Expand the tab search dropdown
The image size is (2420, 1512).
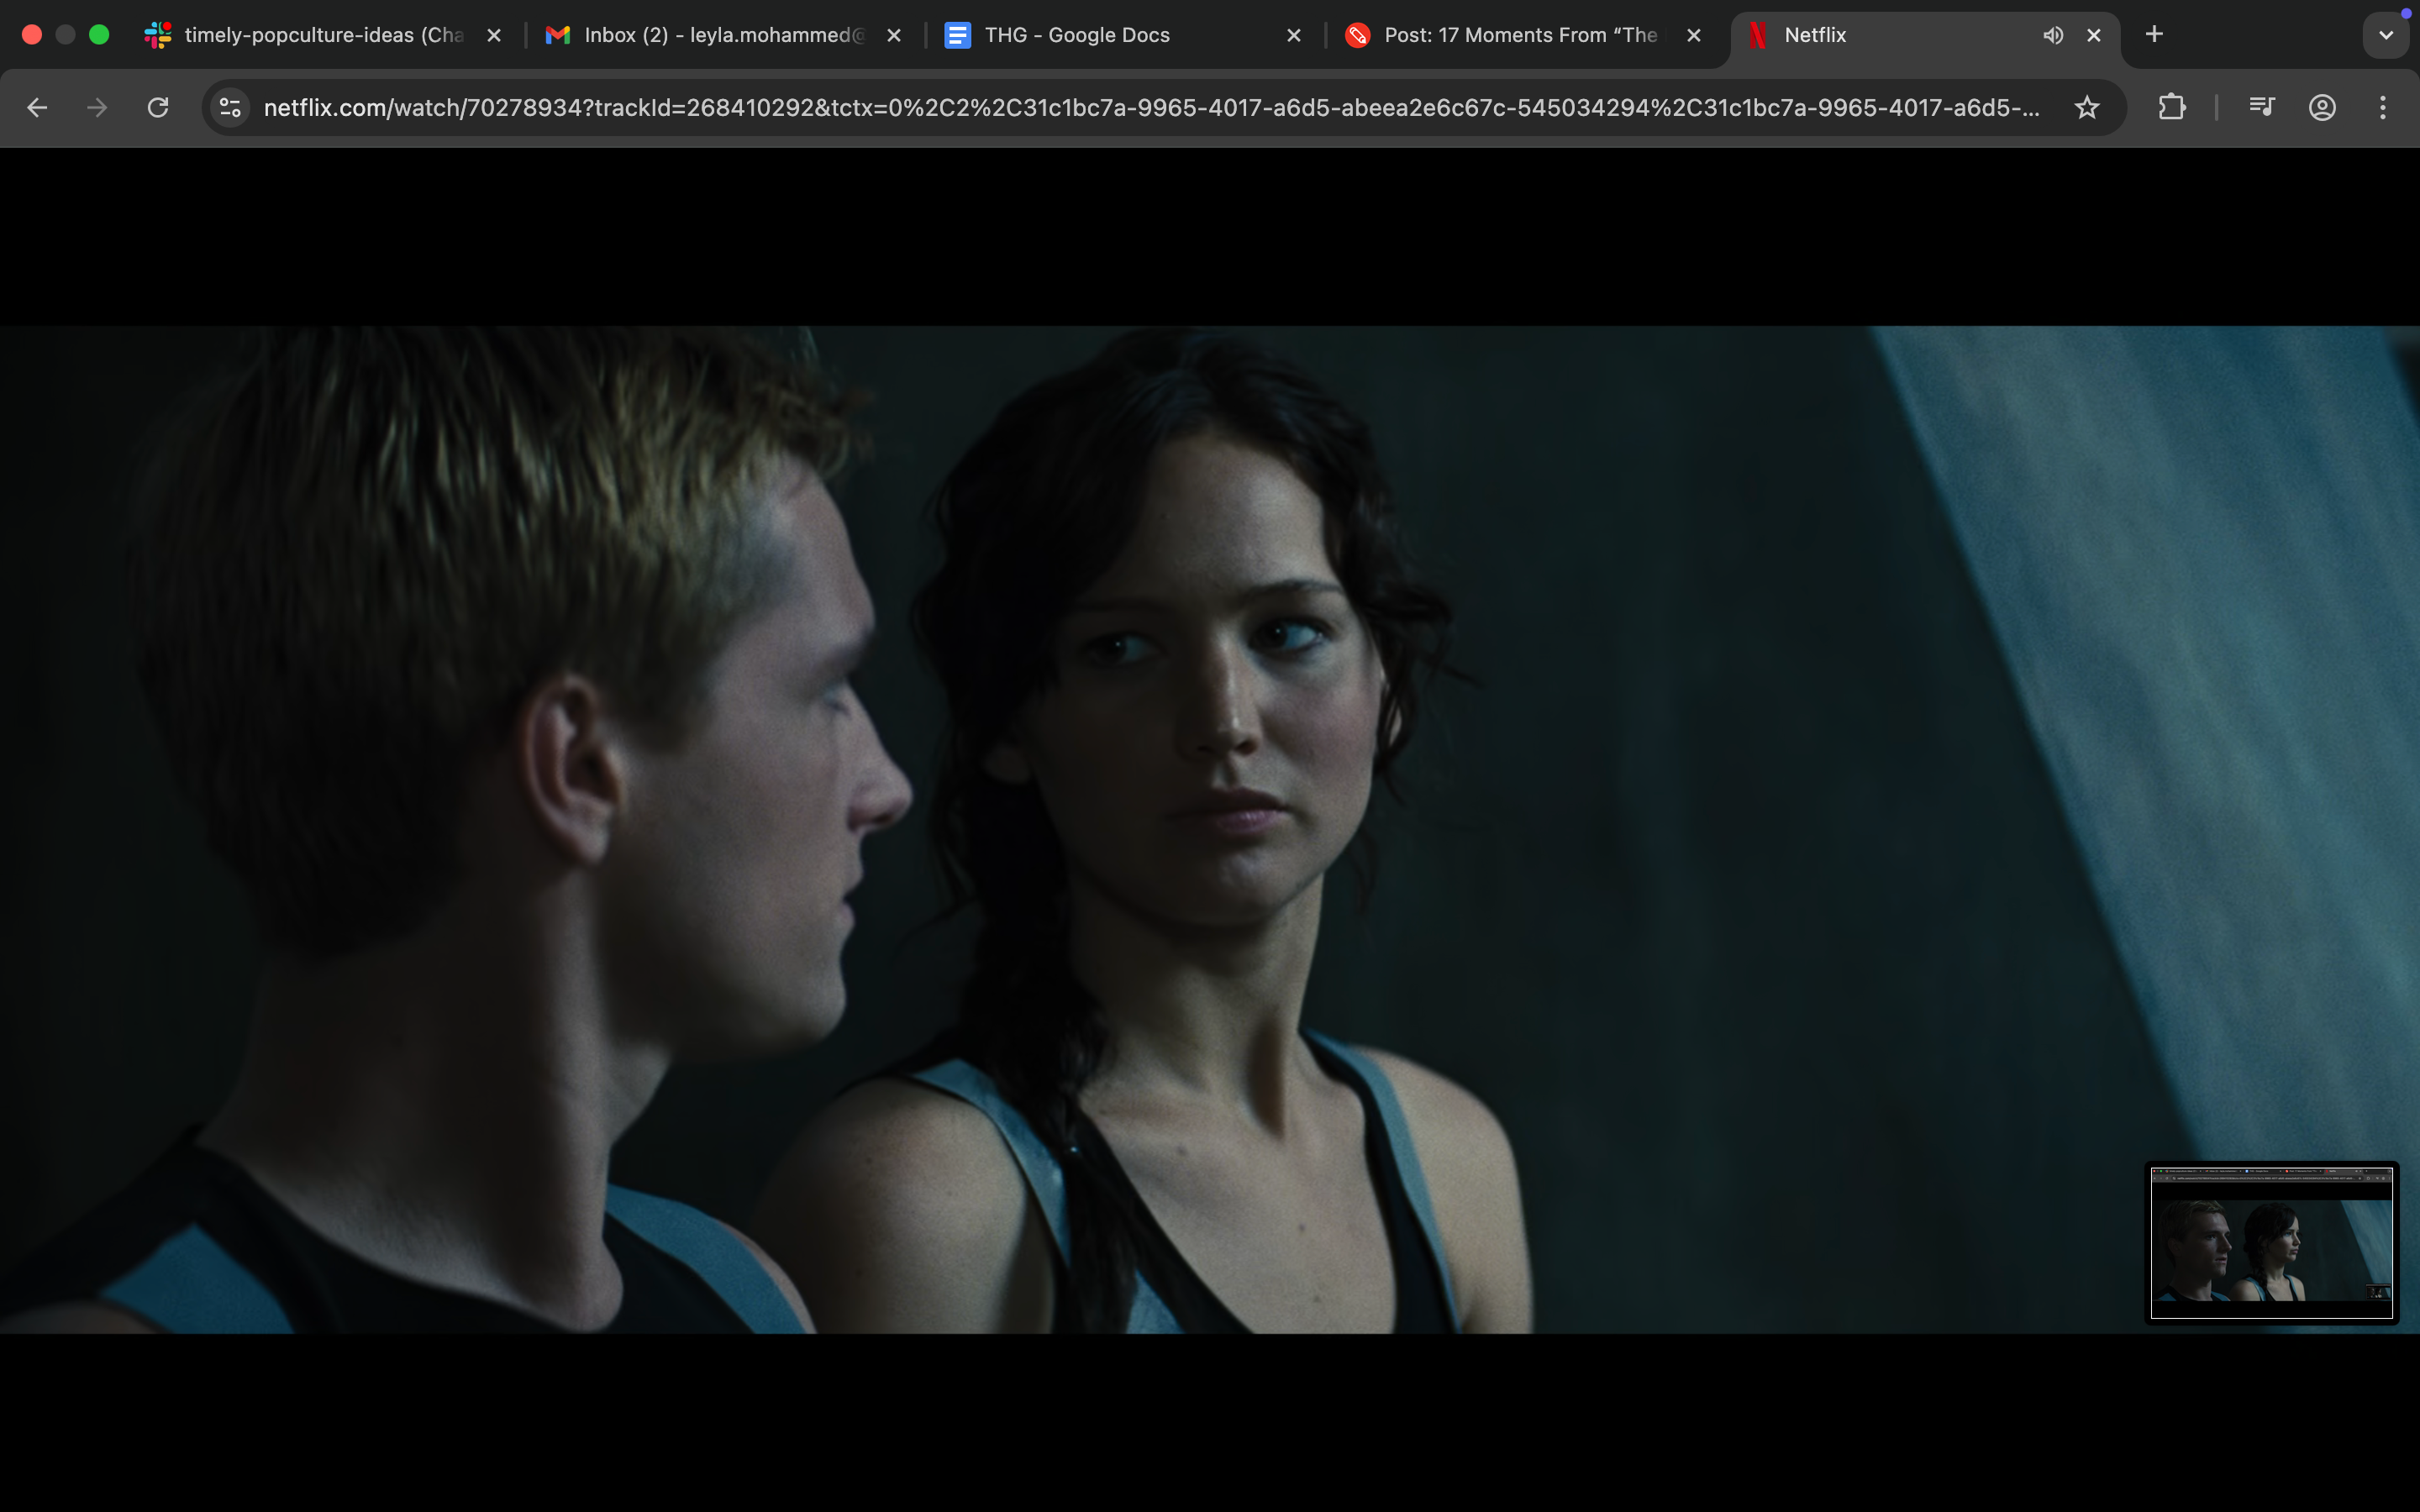point(2386,35)
